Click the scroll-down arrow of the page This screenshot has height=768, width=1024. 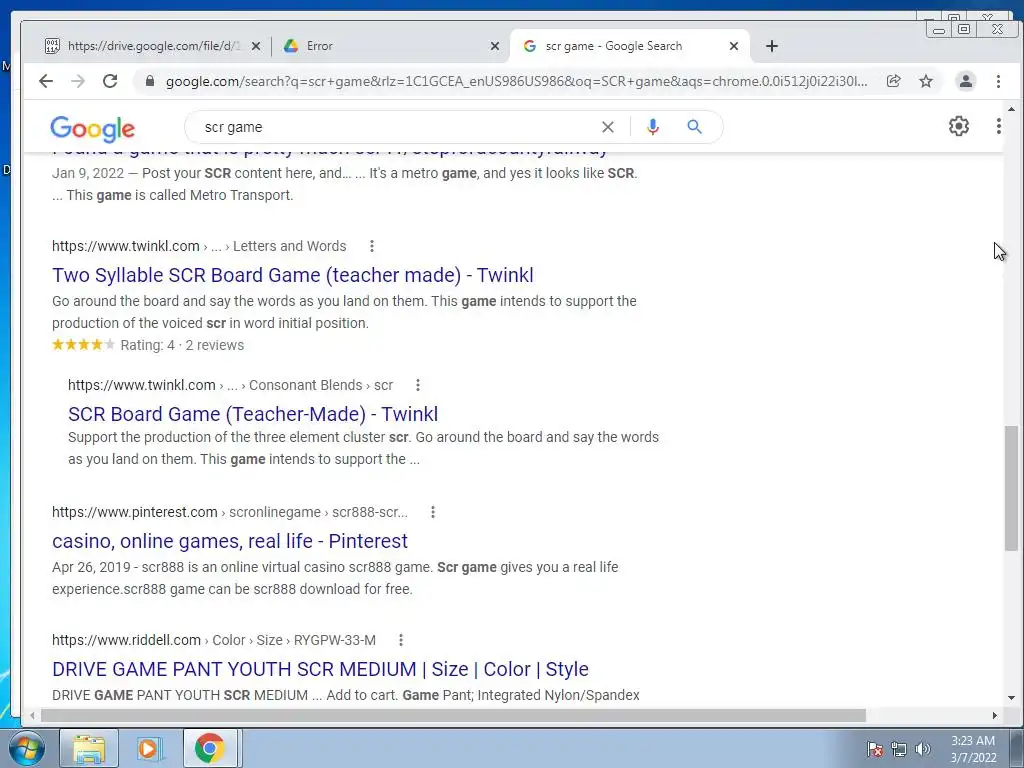(1011, 698)
